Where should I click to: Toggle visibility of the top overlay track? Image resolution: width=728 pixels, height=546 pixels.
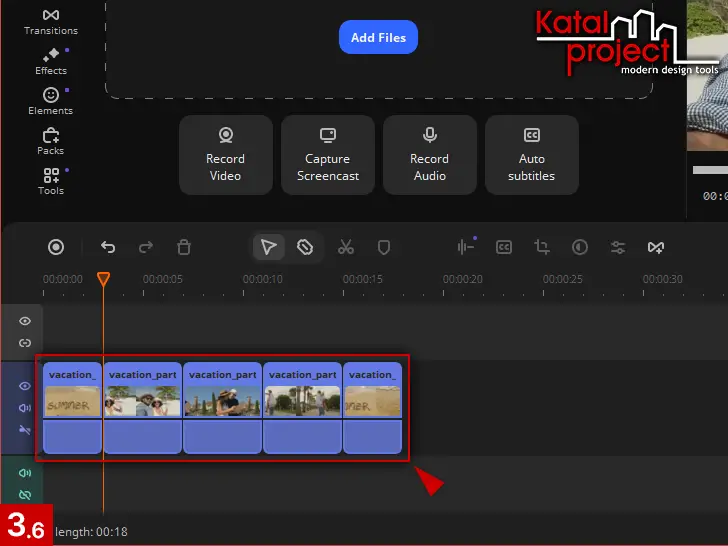click(x=25, y=321)
